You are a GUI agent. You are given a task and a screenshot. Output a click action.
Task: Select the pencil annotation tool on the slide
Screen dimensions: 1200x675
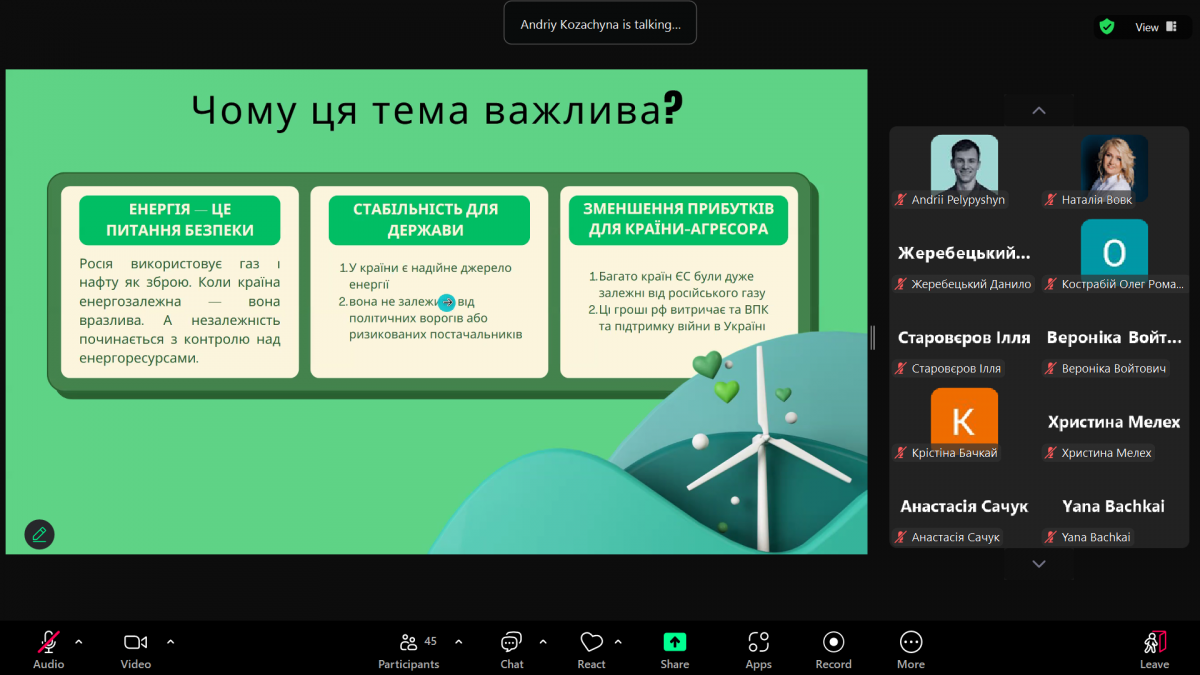coord(39,534)
